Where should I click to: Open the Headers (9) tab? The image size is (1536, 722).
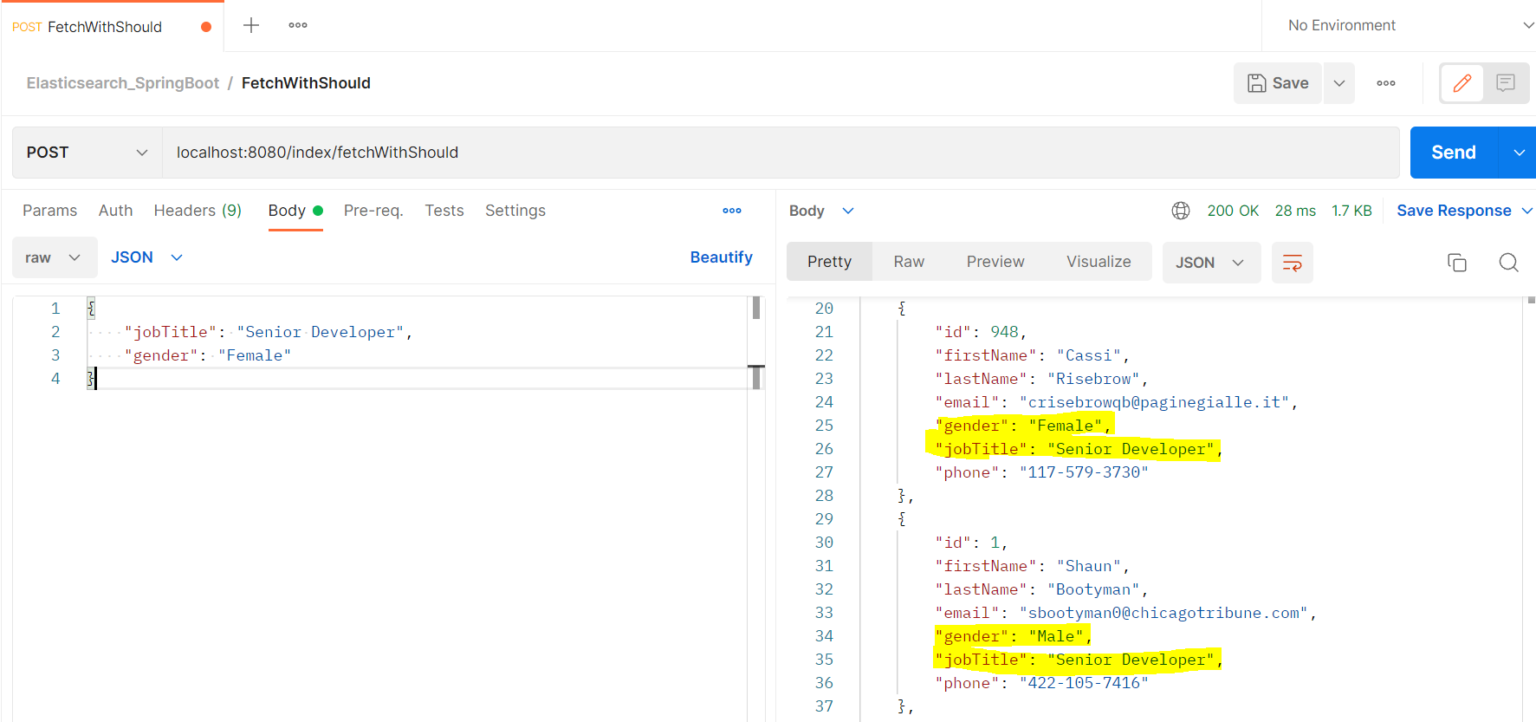click(197, 210)
